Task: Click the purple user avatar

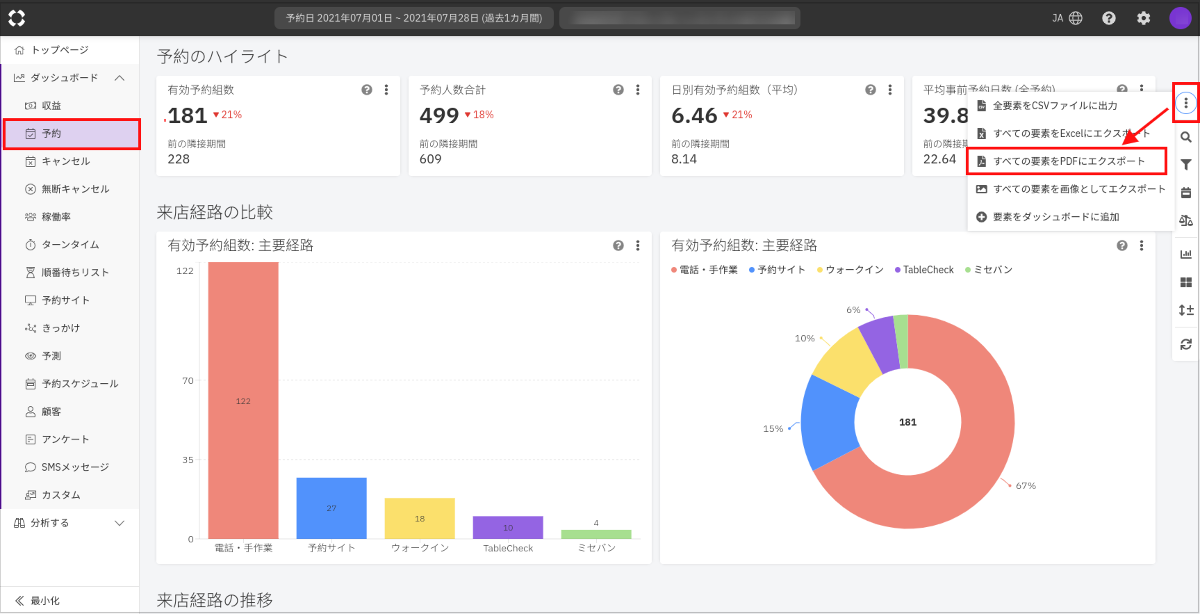Action: [x=1180, y=18]
